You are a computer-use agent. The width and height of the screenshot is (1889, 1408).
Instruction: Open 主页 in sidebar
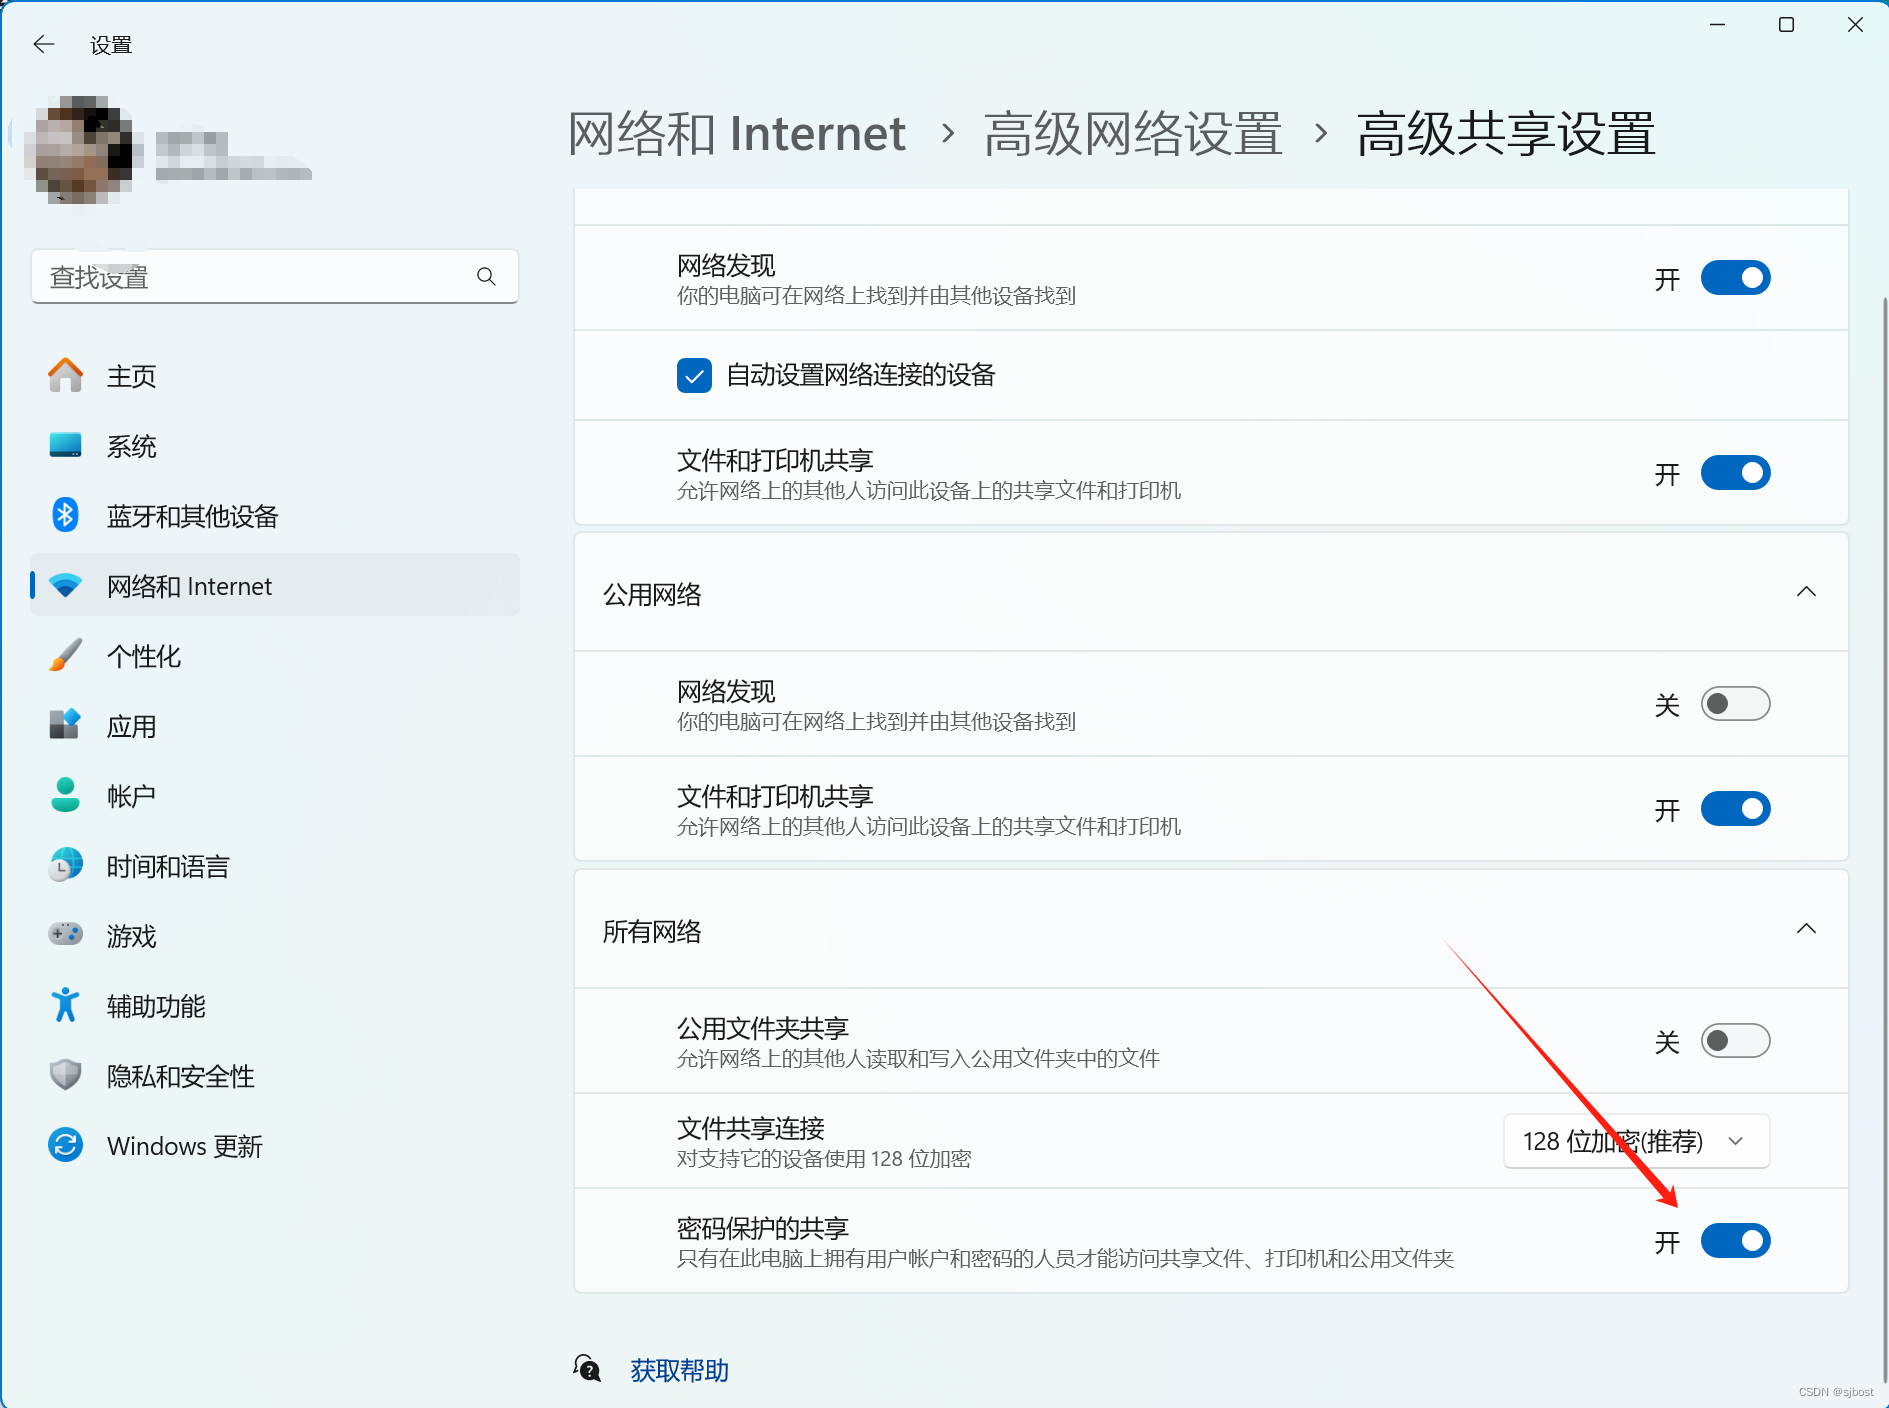coord(275,376)
